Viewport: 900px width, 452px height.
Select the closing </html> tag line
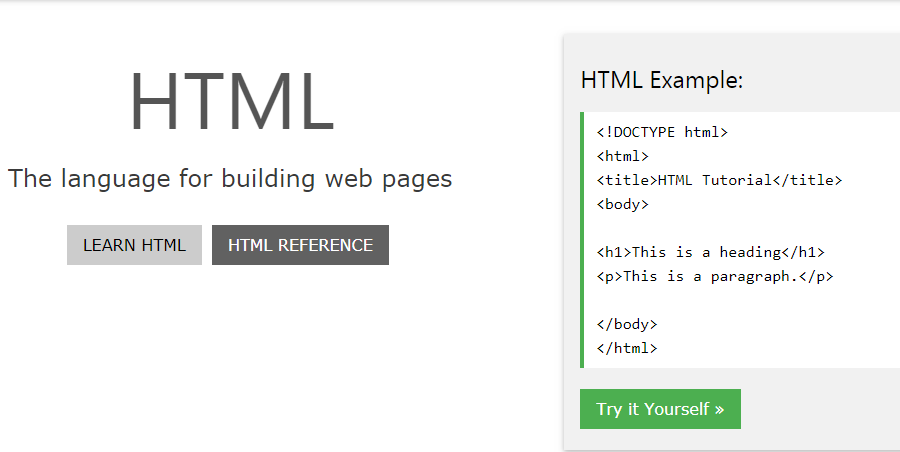pyautogui.click(x=627, y=348)
